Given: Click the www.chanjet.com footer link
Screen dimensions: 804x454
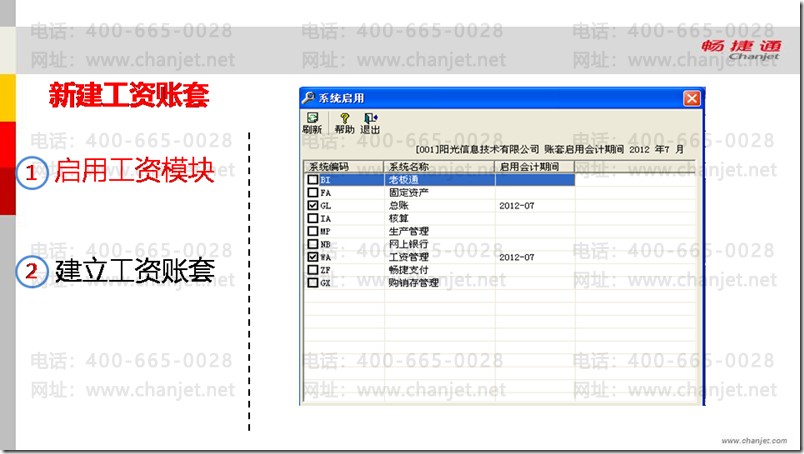Looking at the screenshot, I should tap(754, 440).
